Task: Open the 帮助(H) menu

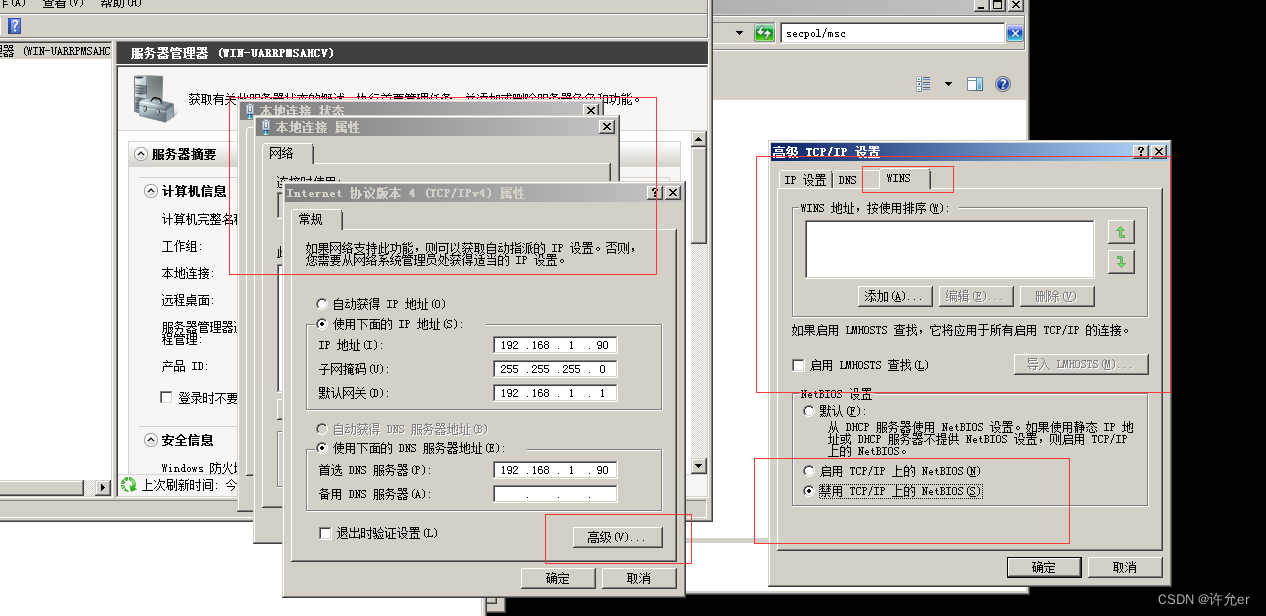Action: click(x=121, y=4)
